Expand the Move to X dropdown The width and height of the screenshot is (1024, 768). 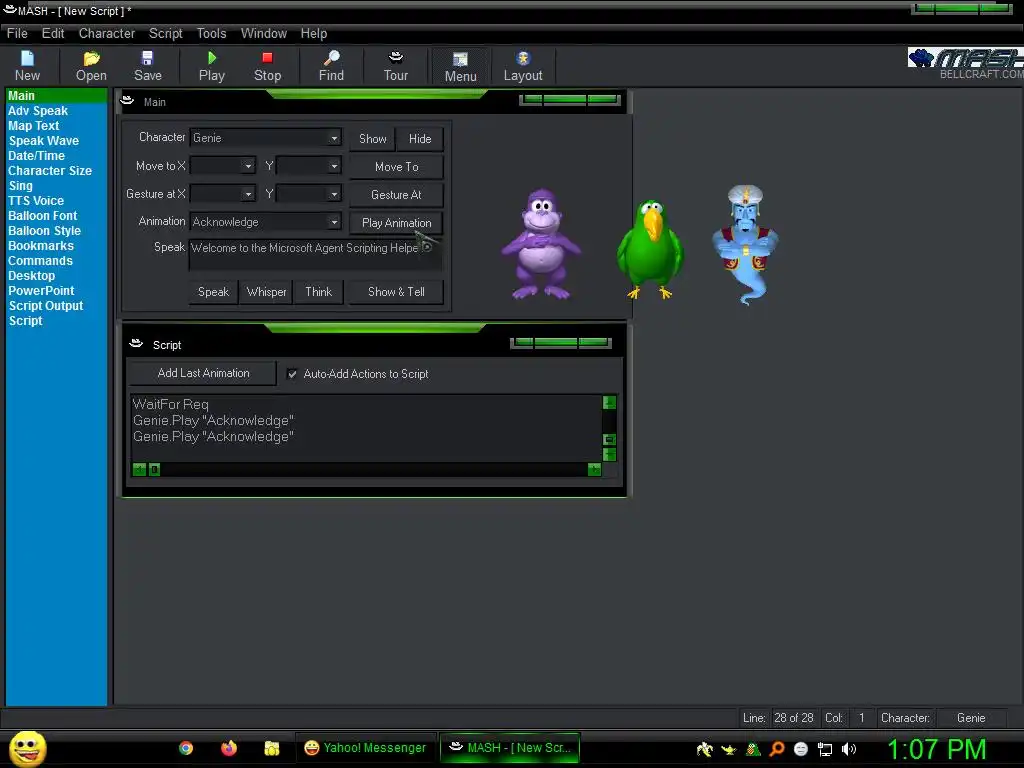(248, 166)
